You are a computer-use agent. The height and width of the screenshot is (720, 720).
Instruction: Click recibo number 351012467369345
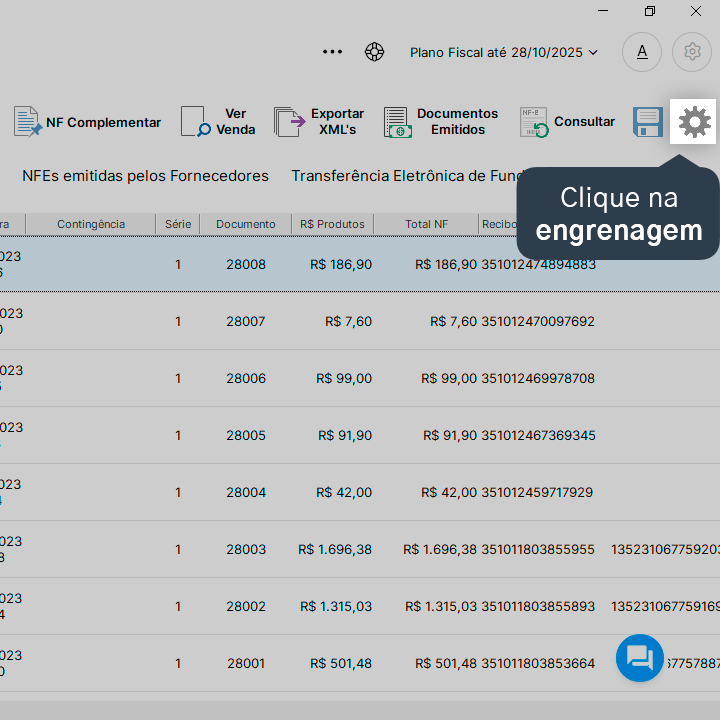pyautogui.click(x=538, y=435)
